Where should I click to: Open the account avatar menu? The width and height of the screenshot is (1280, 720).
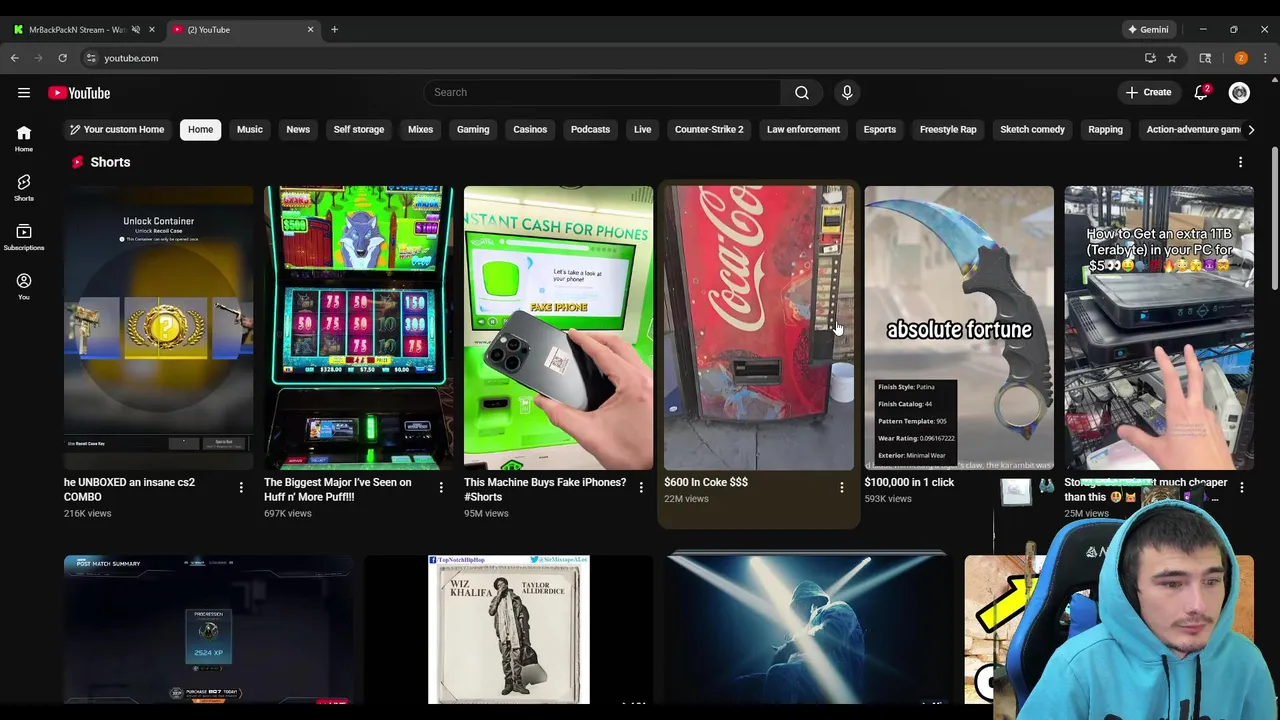click(1239, 92)
